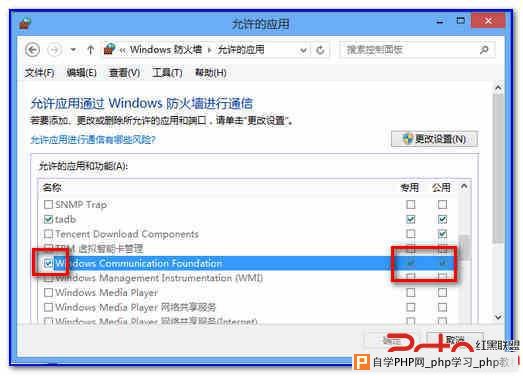Toggle Tencent Download Components checkbox
This screenshot has height=376, width=523.
pos(48,234)
